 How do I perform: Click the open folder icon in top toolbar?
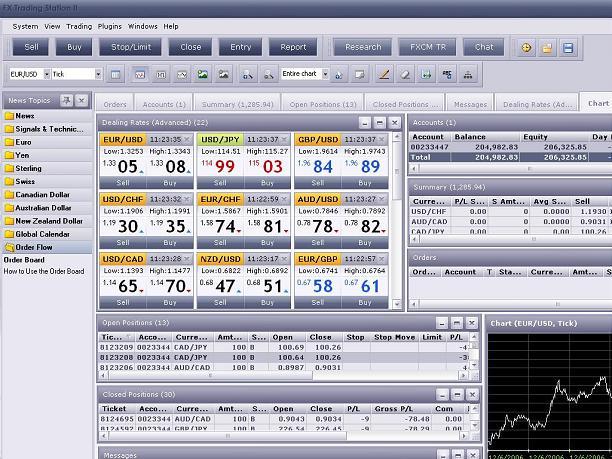(x=547, y=48)
